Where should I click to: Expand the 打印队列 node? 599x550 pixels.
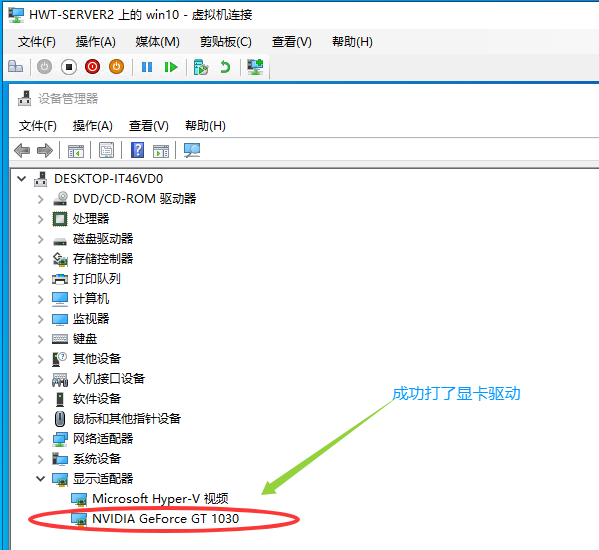click(40, 279)
